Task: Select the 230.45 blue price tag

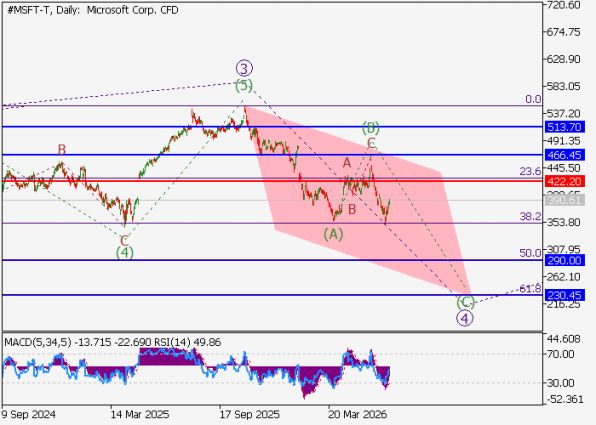Action: (x=565, y=295)
